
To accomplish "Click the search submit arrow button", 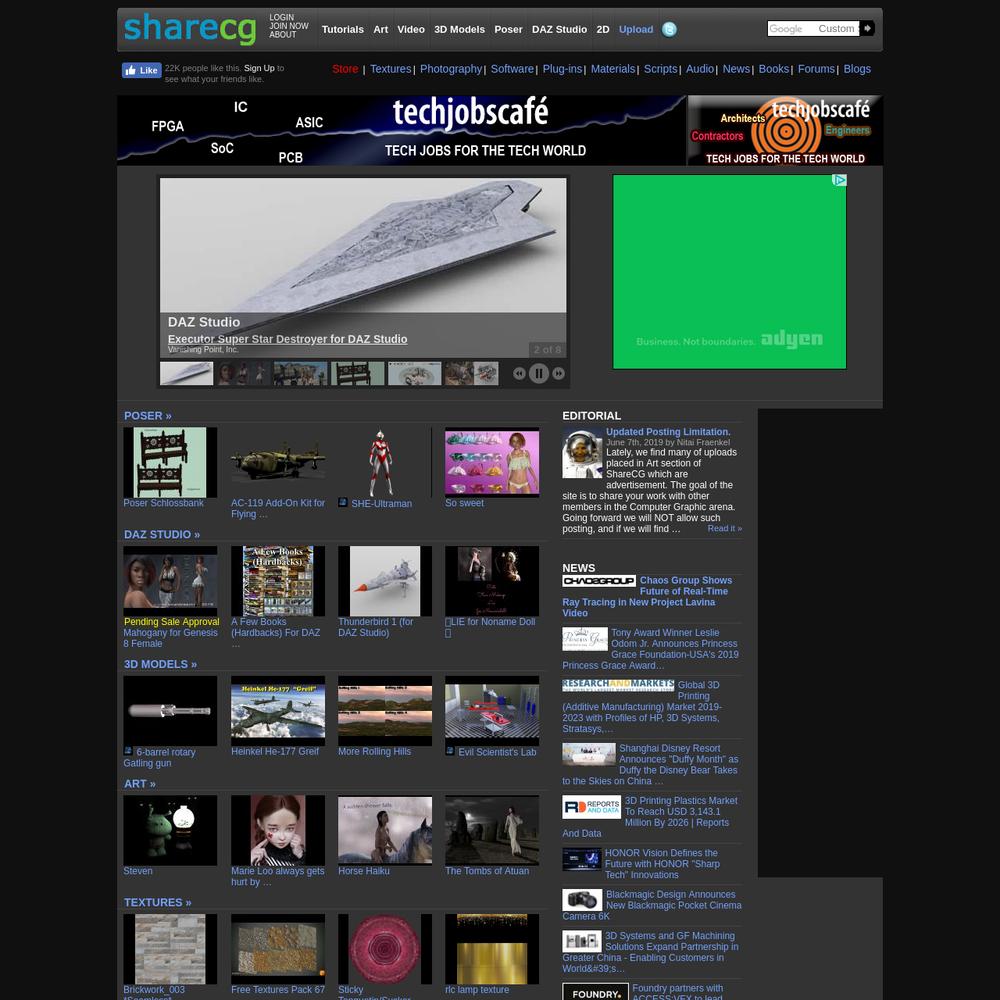I will (x=867, y=29).
